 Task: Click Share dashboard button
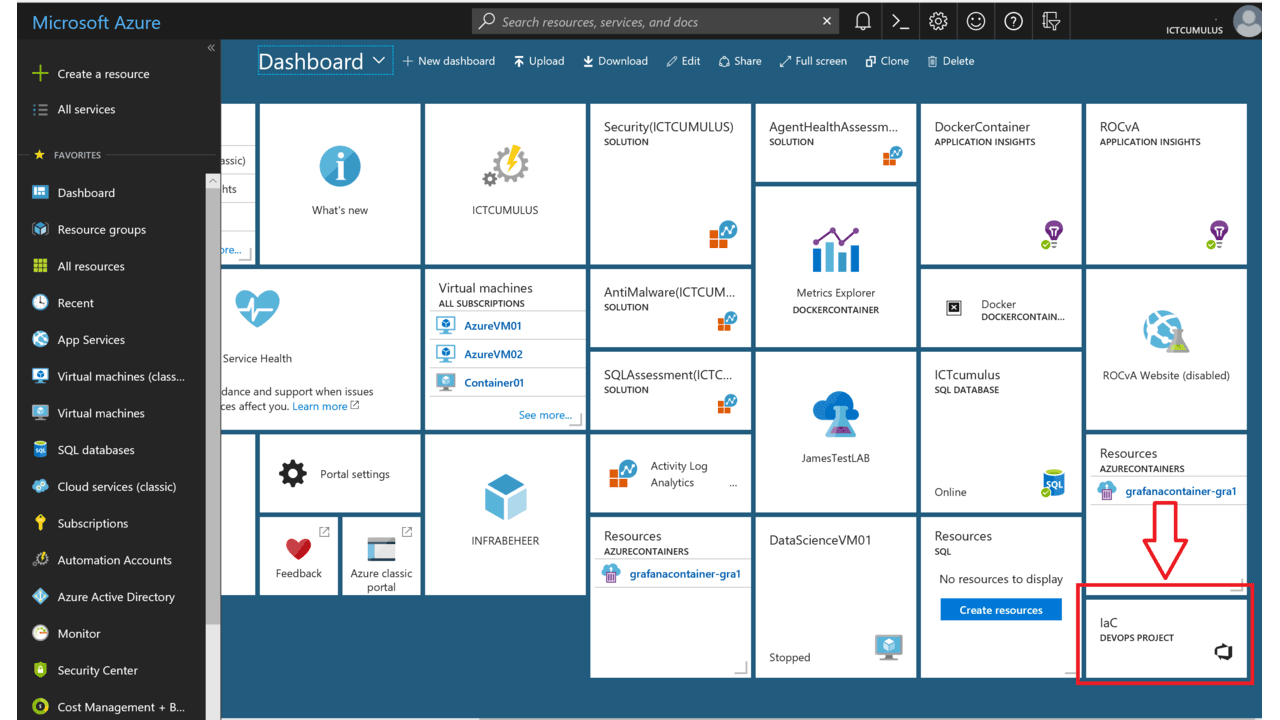click(740, 61)
